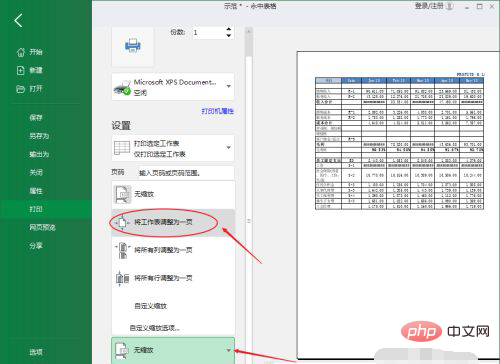
Task: Select 新建 new document sidebar icon
Action: click(21, 70)
